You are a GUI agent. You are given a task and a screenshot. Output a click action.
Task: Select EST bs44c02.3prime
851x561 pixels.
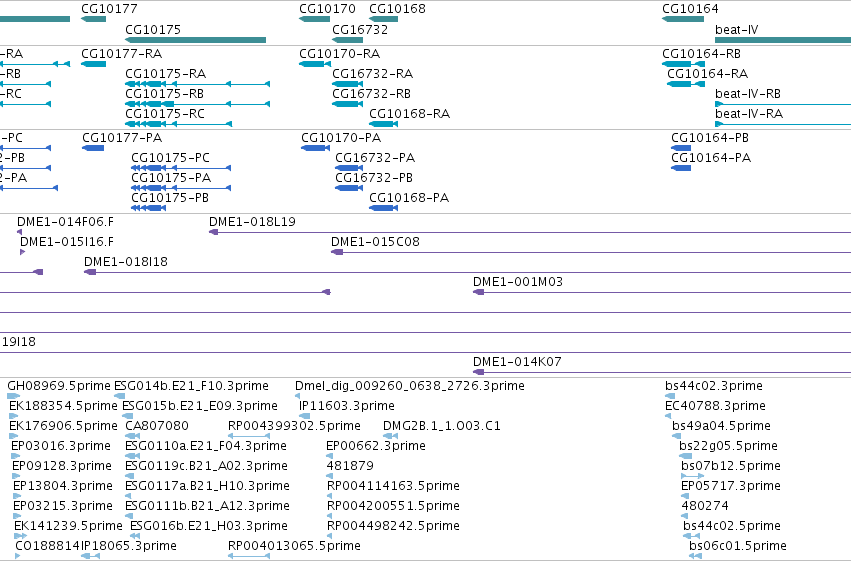pos(670,396)
